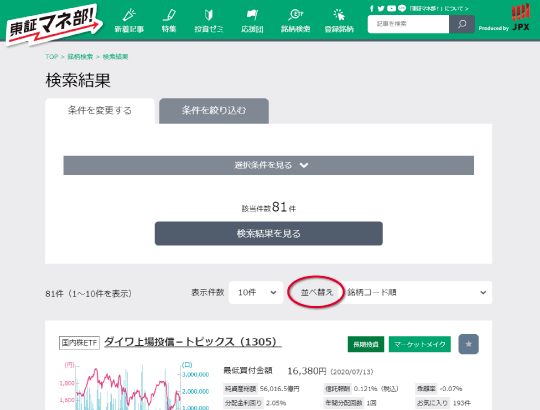This screenshot has height=410, width=540.
Task: Expand the 選択条件を見る bar
Action: pos(269,165)
